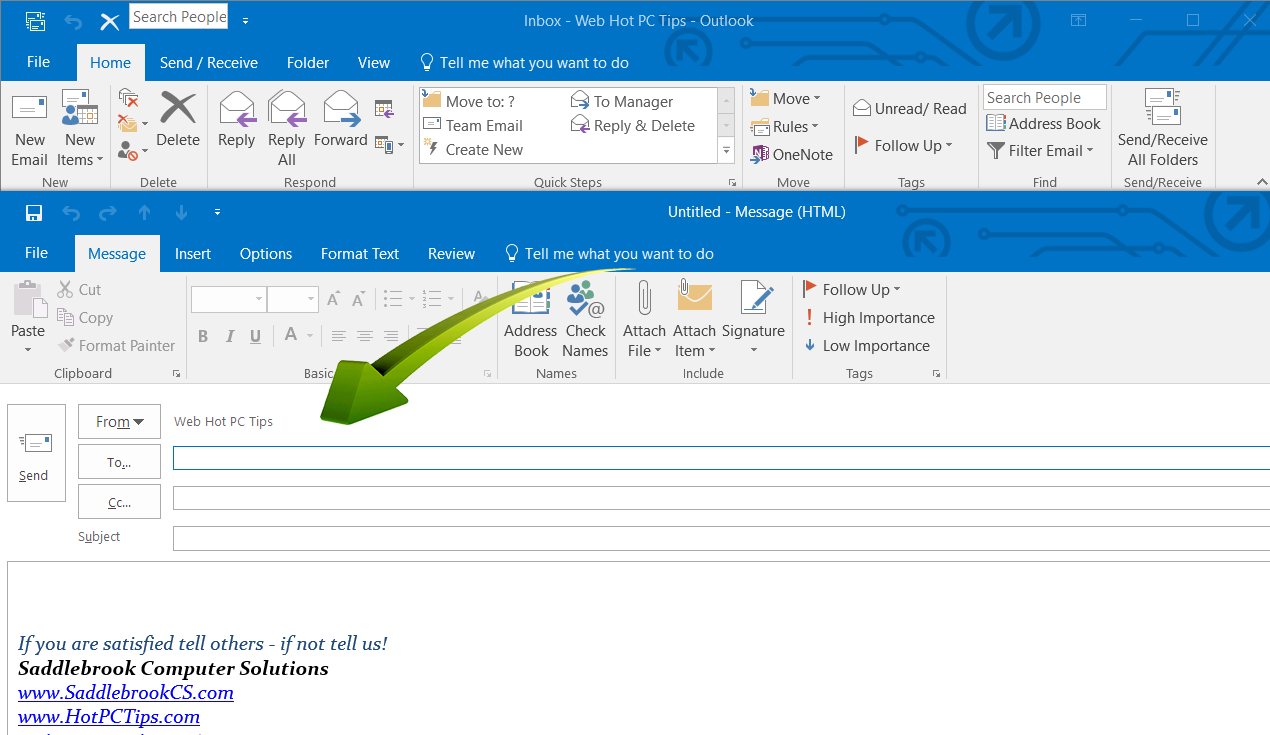
Task: Toggle Unread/ Read status
Action: (x=910, y=108)
